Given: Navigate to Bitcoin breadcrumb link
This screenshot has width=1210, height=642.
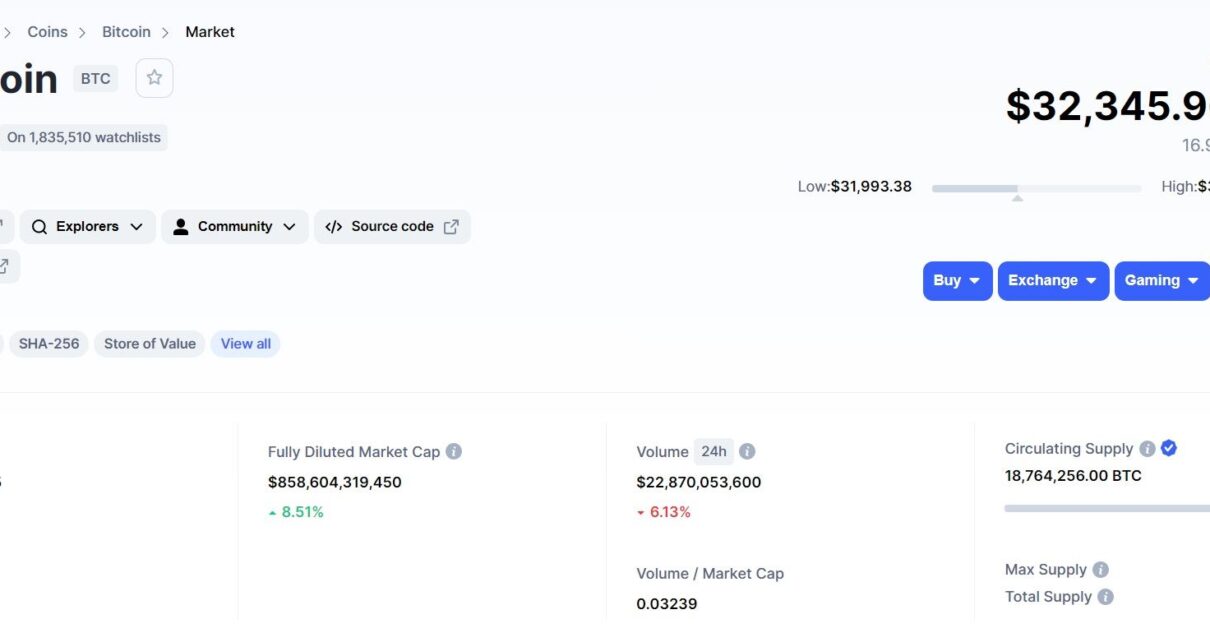Looking at the screenshot, I should pos(126,32).
